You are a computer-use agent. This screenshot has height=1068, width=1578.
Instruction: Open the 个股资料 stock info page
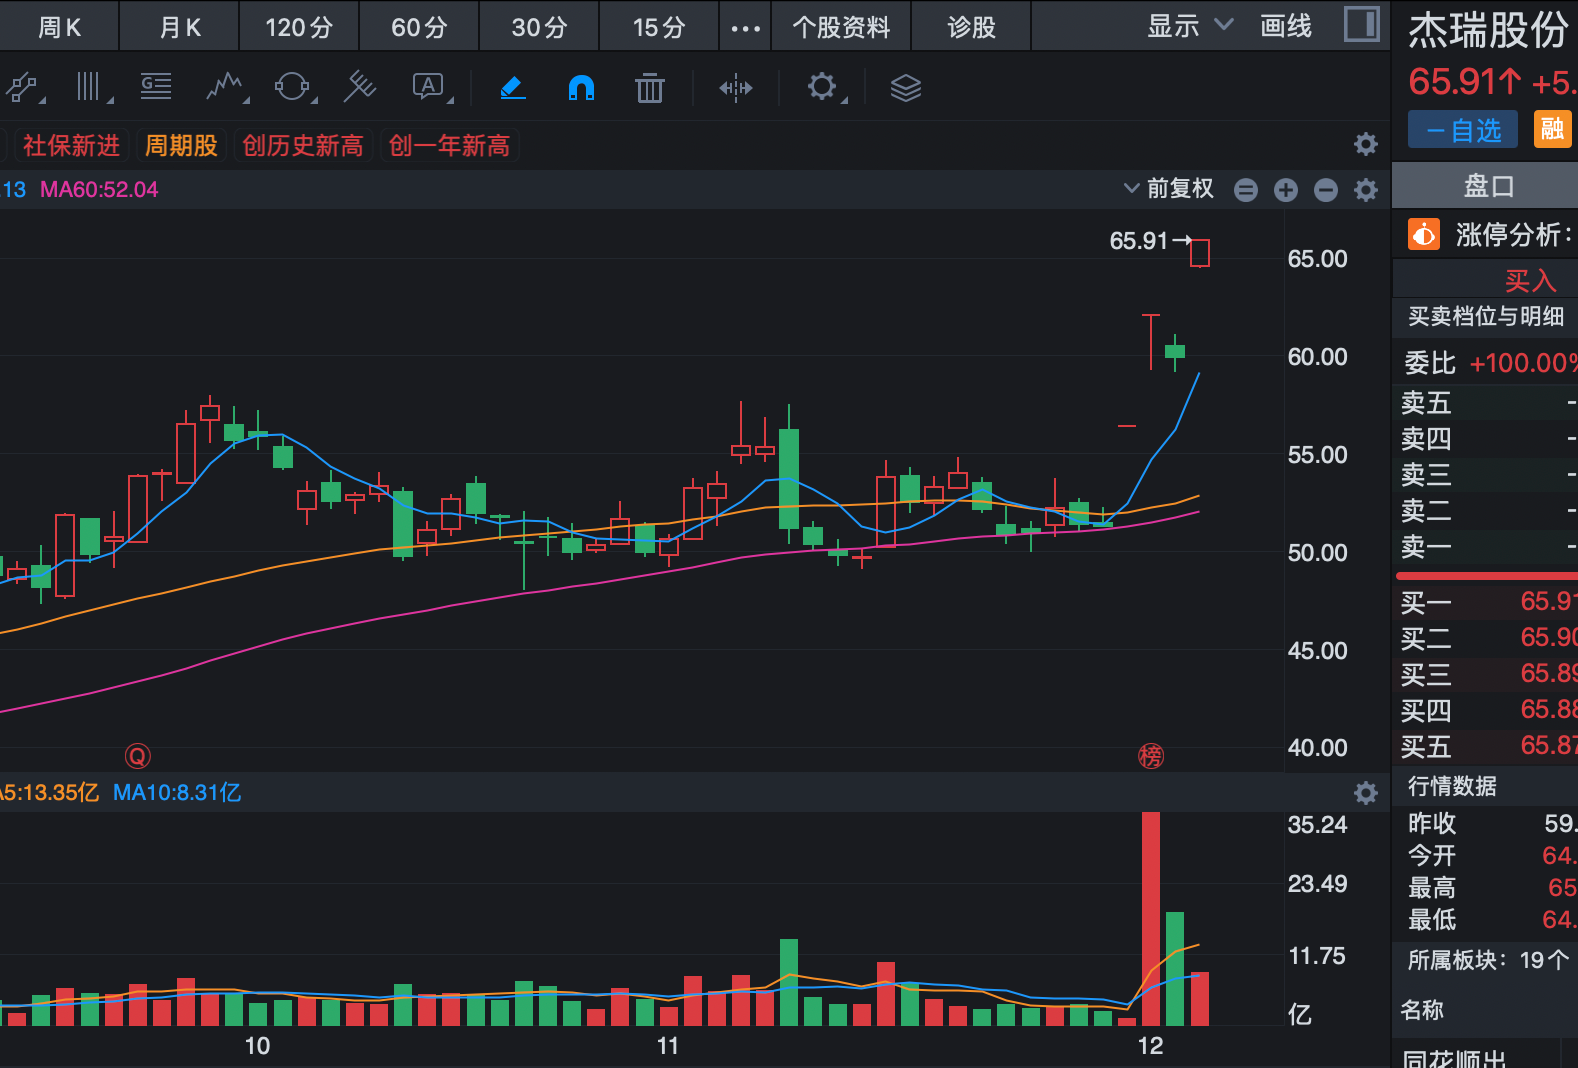[x=840, y=27]
